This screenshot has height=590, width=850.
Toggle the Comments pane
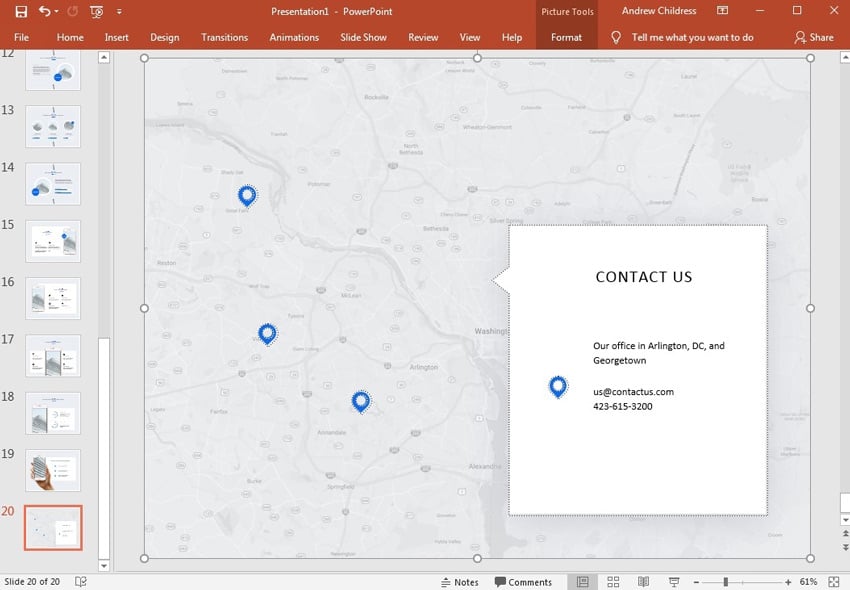coord(523,582)
